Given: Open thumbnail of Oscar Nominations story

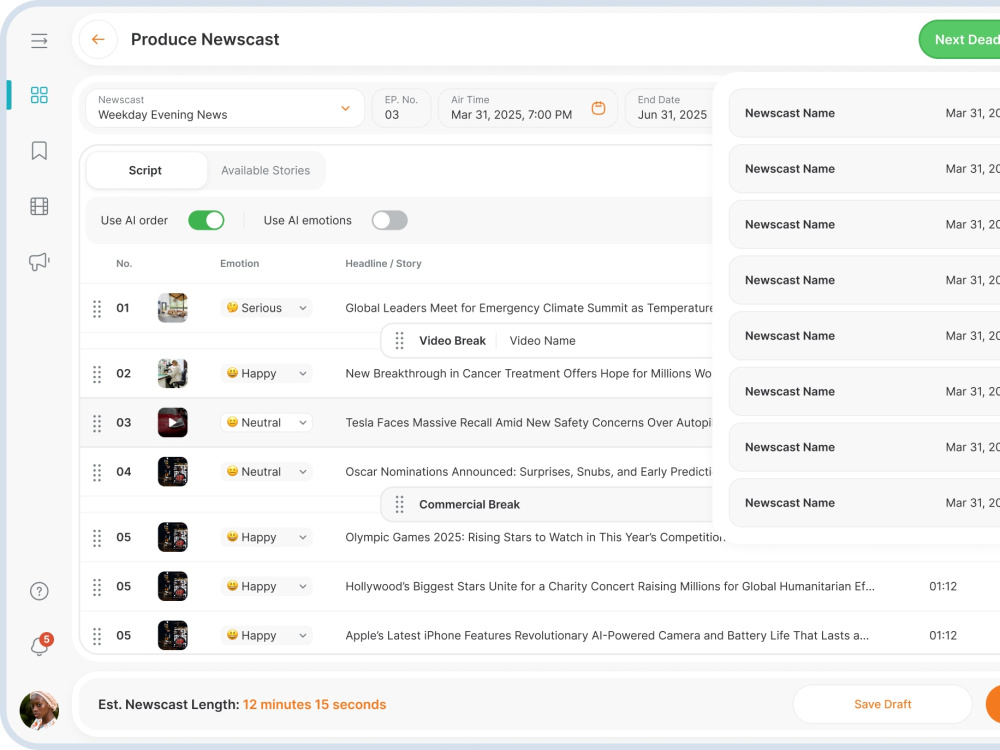Looking at the screenshot, I should click(x=173, y=472).
